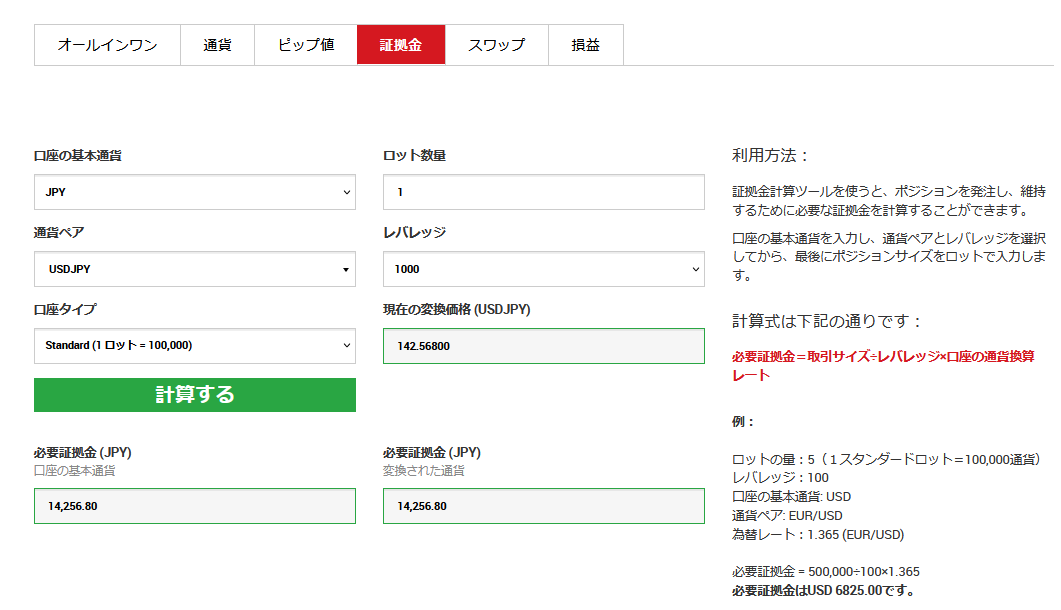Viewport: 1061px width, 610px height.
Task: Expand the Standard account type dropdown
Action: pyautogui.click(x=195, y=346)
